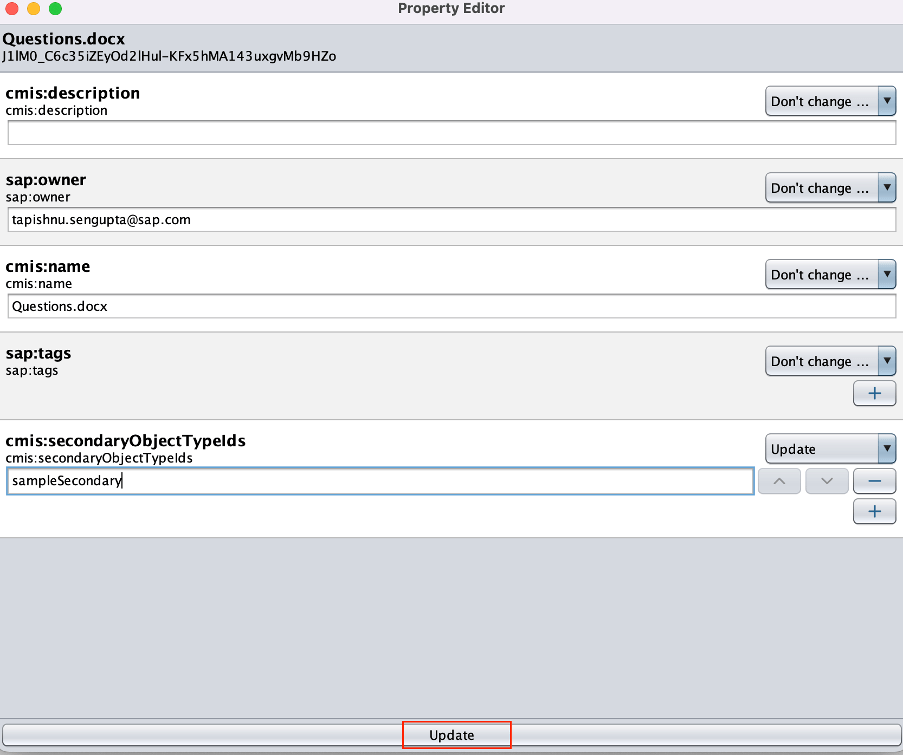Click the Property Editor window title

click(x=451, y=8)
